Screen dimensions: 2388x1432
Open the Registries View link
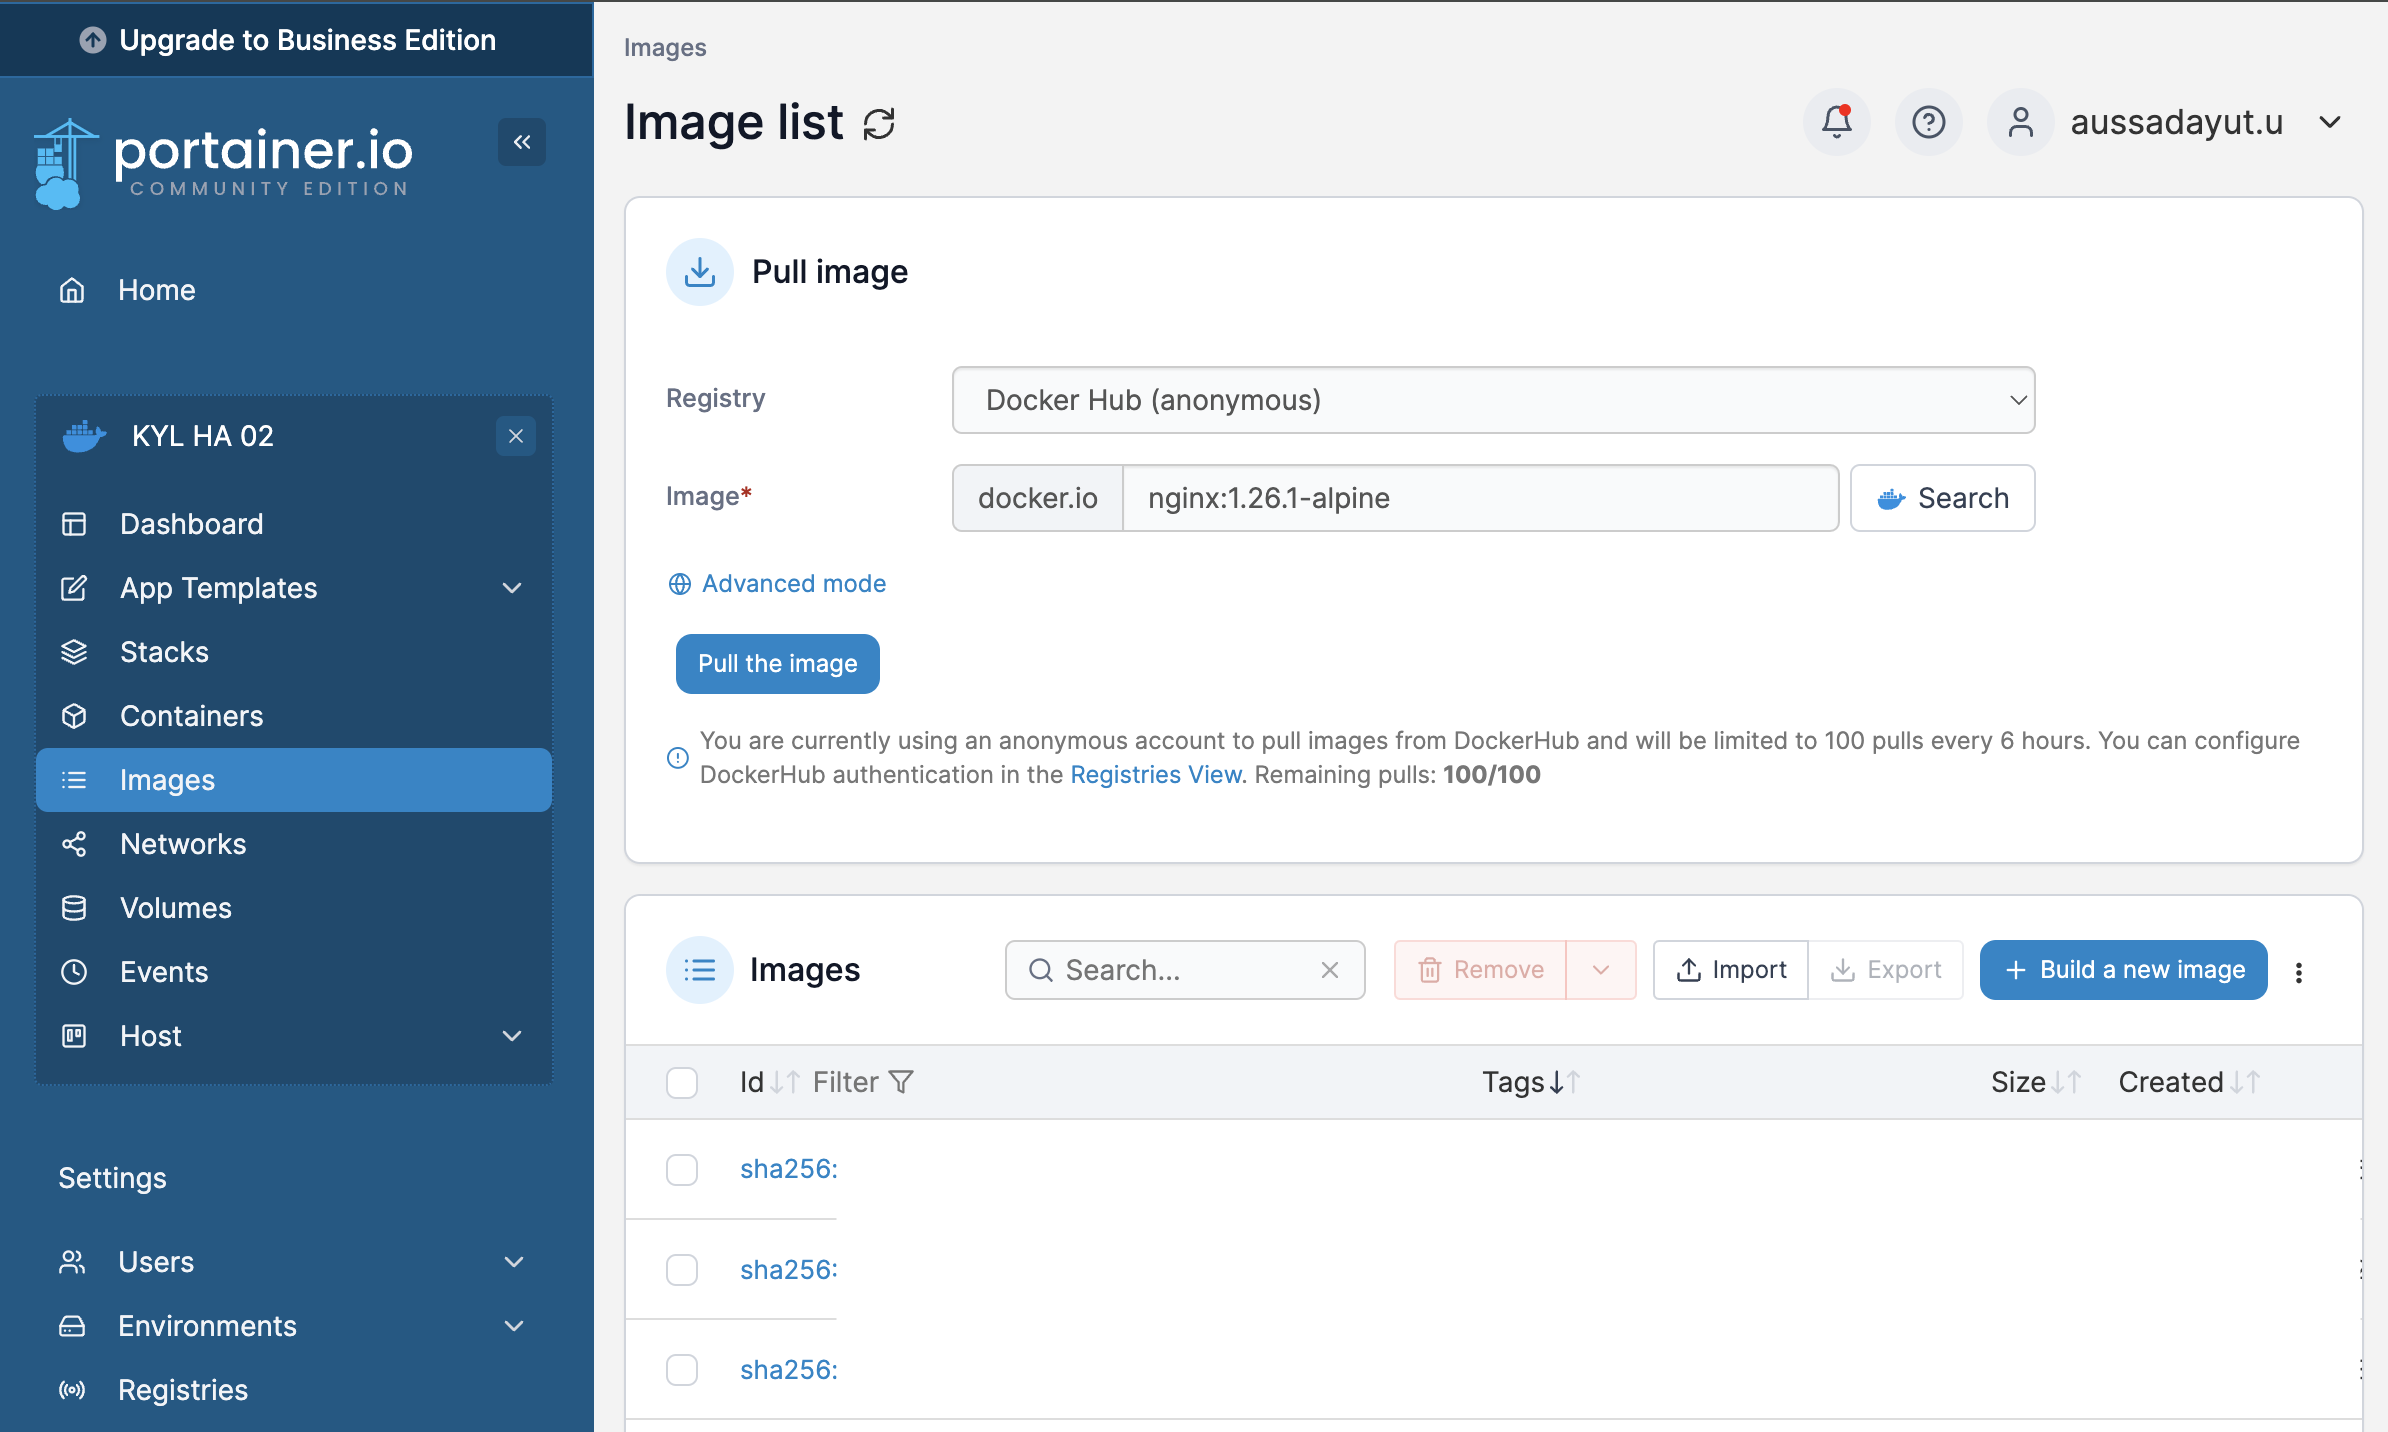tap(1156, 775)
